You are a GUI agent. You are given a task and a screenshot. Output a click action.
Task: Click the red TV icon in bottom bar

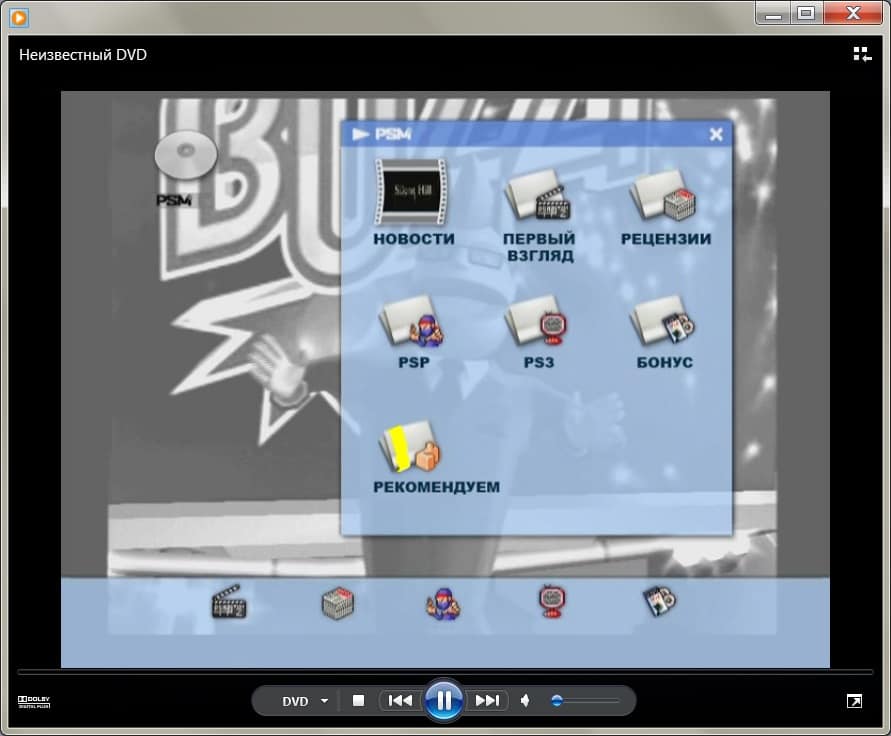point(552,601)
